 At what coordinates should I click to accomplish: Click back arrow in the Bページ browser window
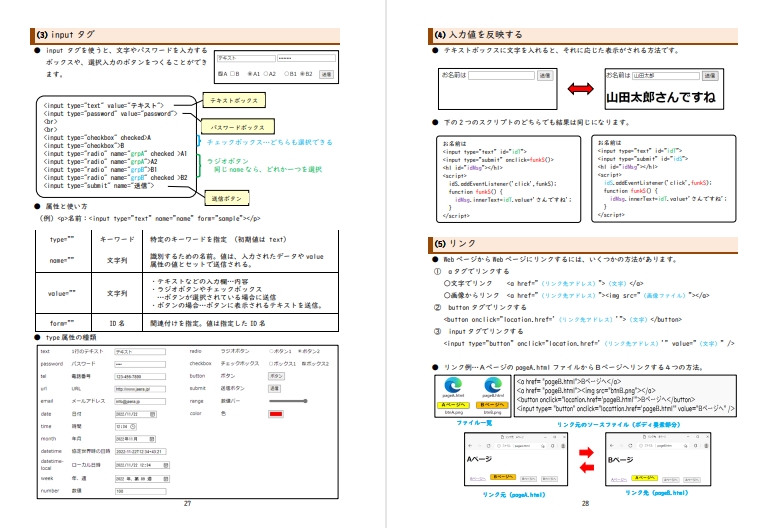[x=612, y=446]
